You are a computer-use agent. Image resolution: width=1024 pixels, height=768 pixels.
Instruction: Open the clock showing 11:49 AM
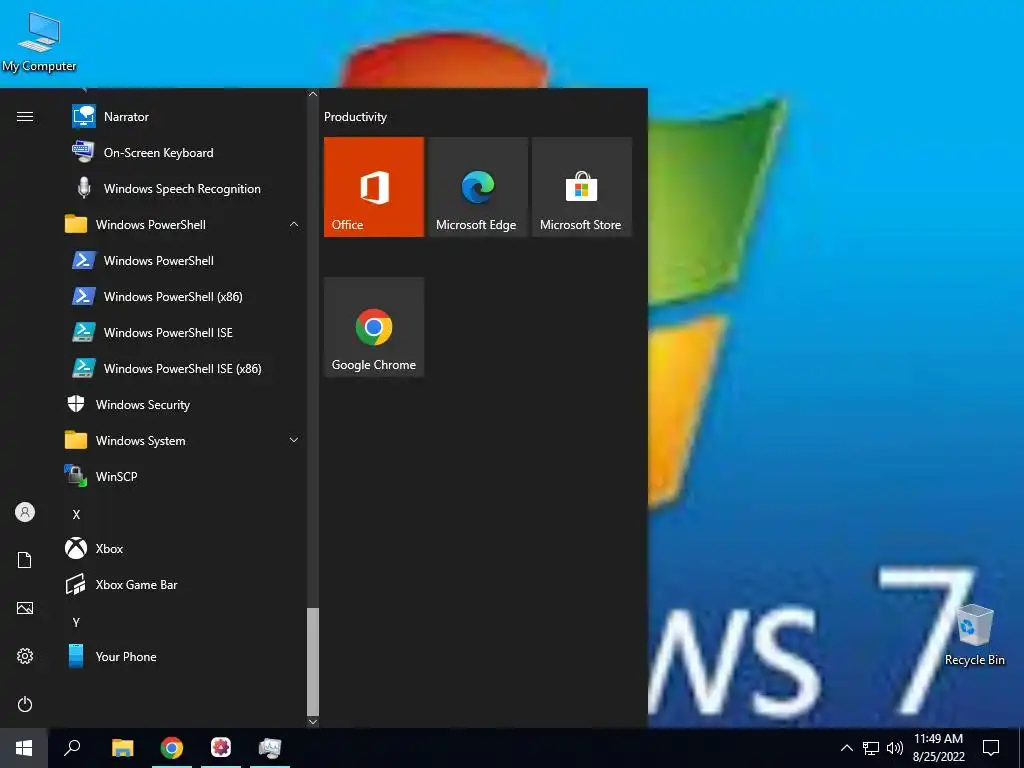[x=938, y=748]
